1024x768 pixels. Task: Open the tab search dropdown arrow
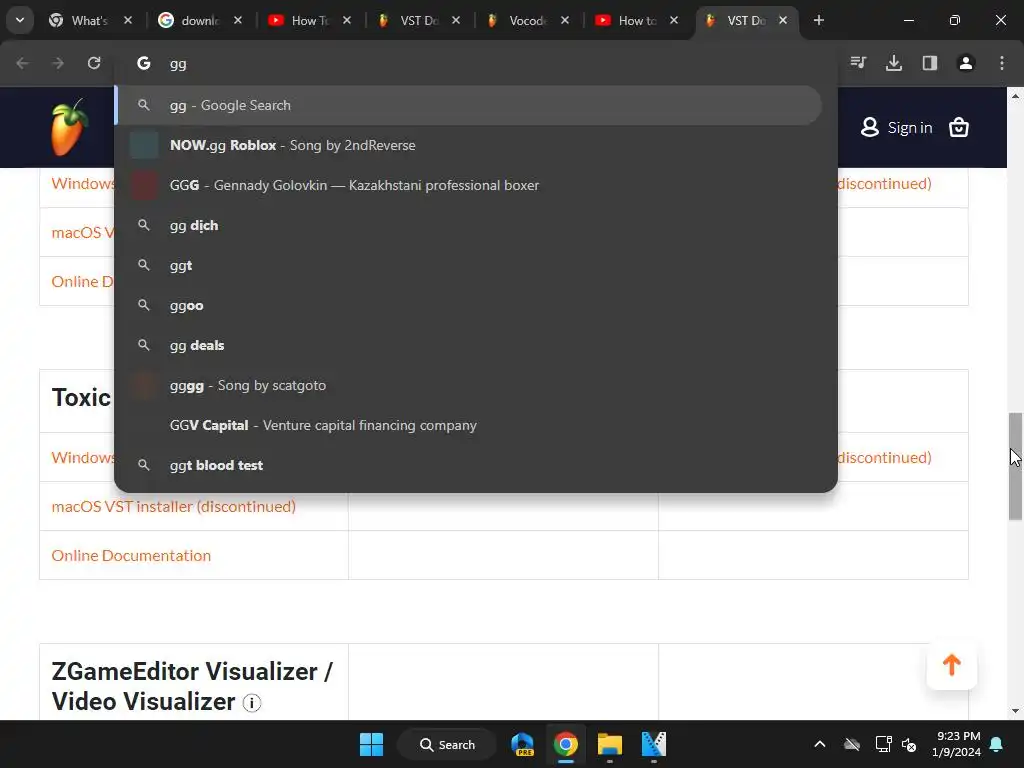[20, 20]
